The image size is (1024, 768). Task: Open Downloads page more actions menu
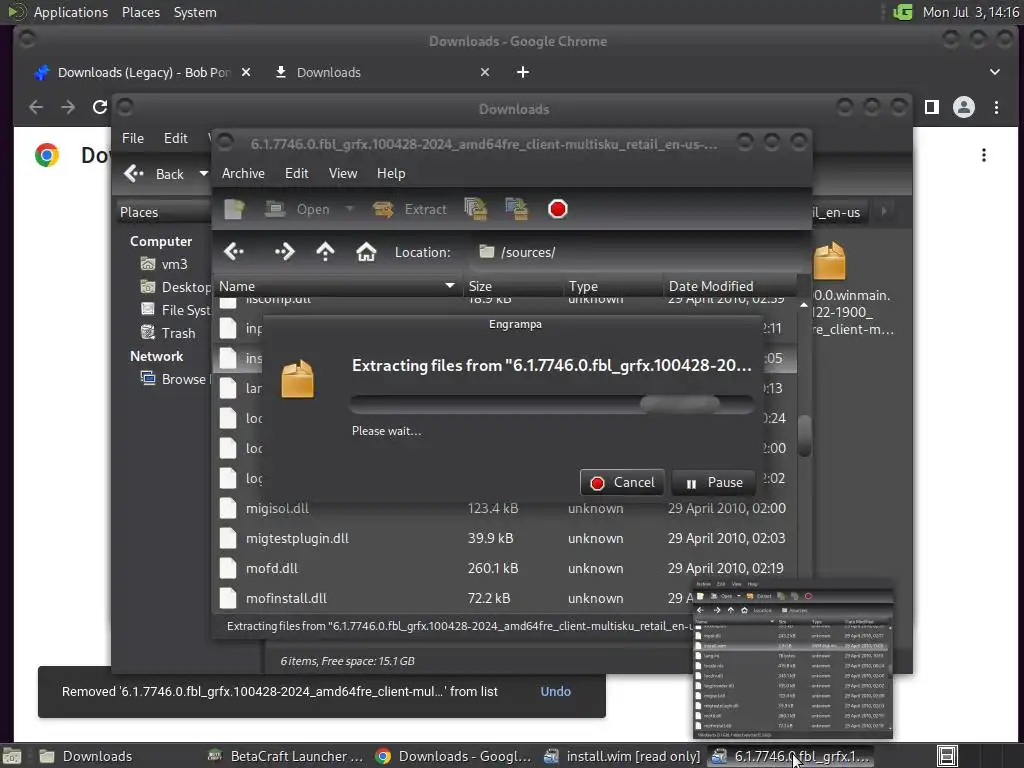(984, 155)
